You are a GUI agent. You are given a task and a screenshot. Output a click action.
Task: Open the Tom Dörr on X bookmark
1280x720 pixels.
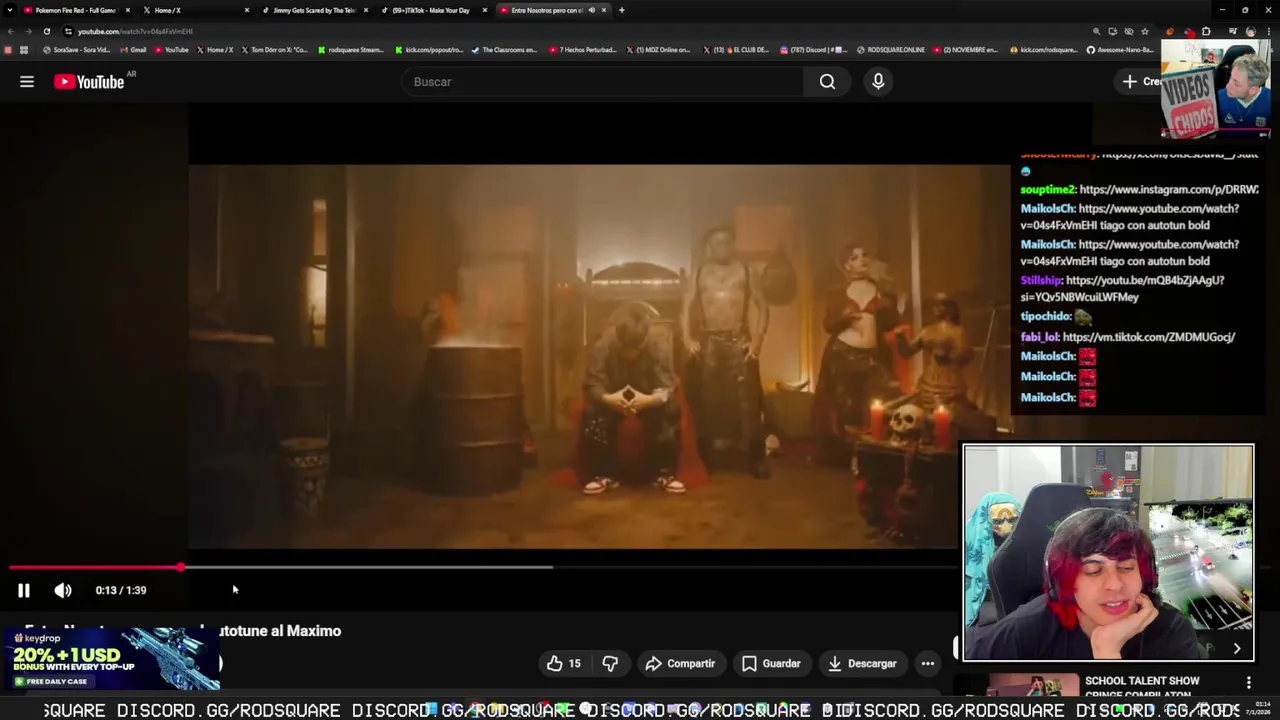click(275, 50)
